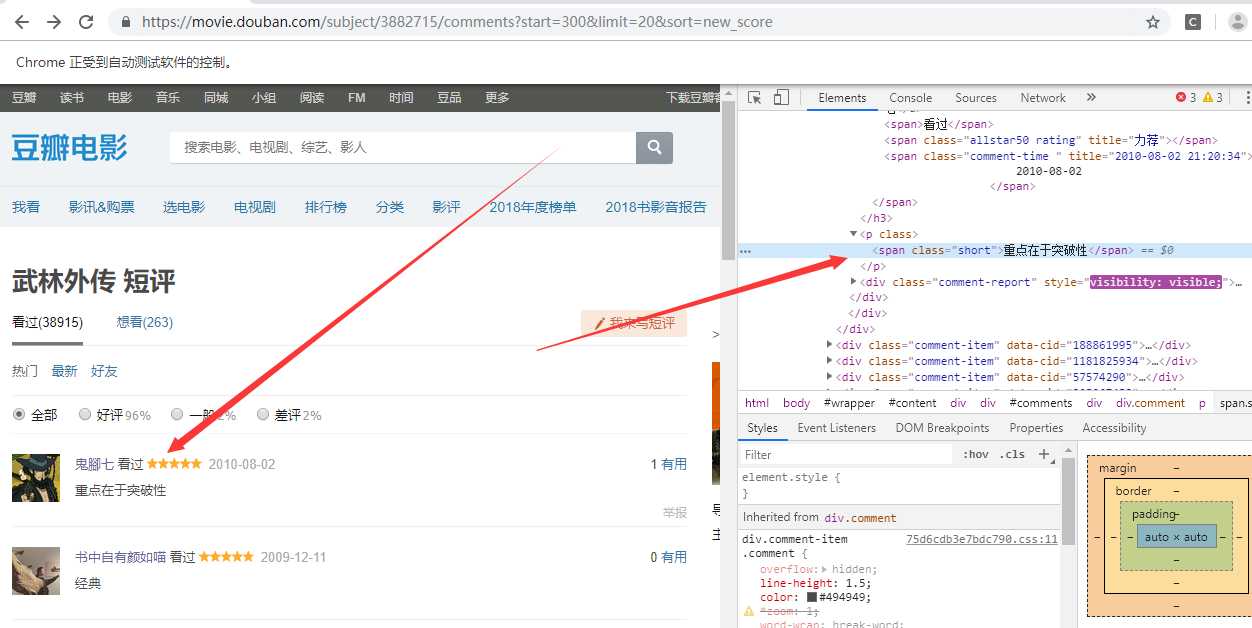
Task: Toggle the device toolbar in DevTools
Action: (781, 97)
